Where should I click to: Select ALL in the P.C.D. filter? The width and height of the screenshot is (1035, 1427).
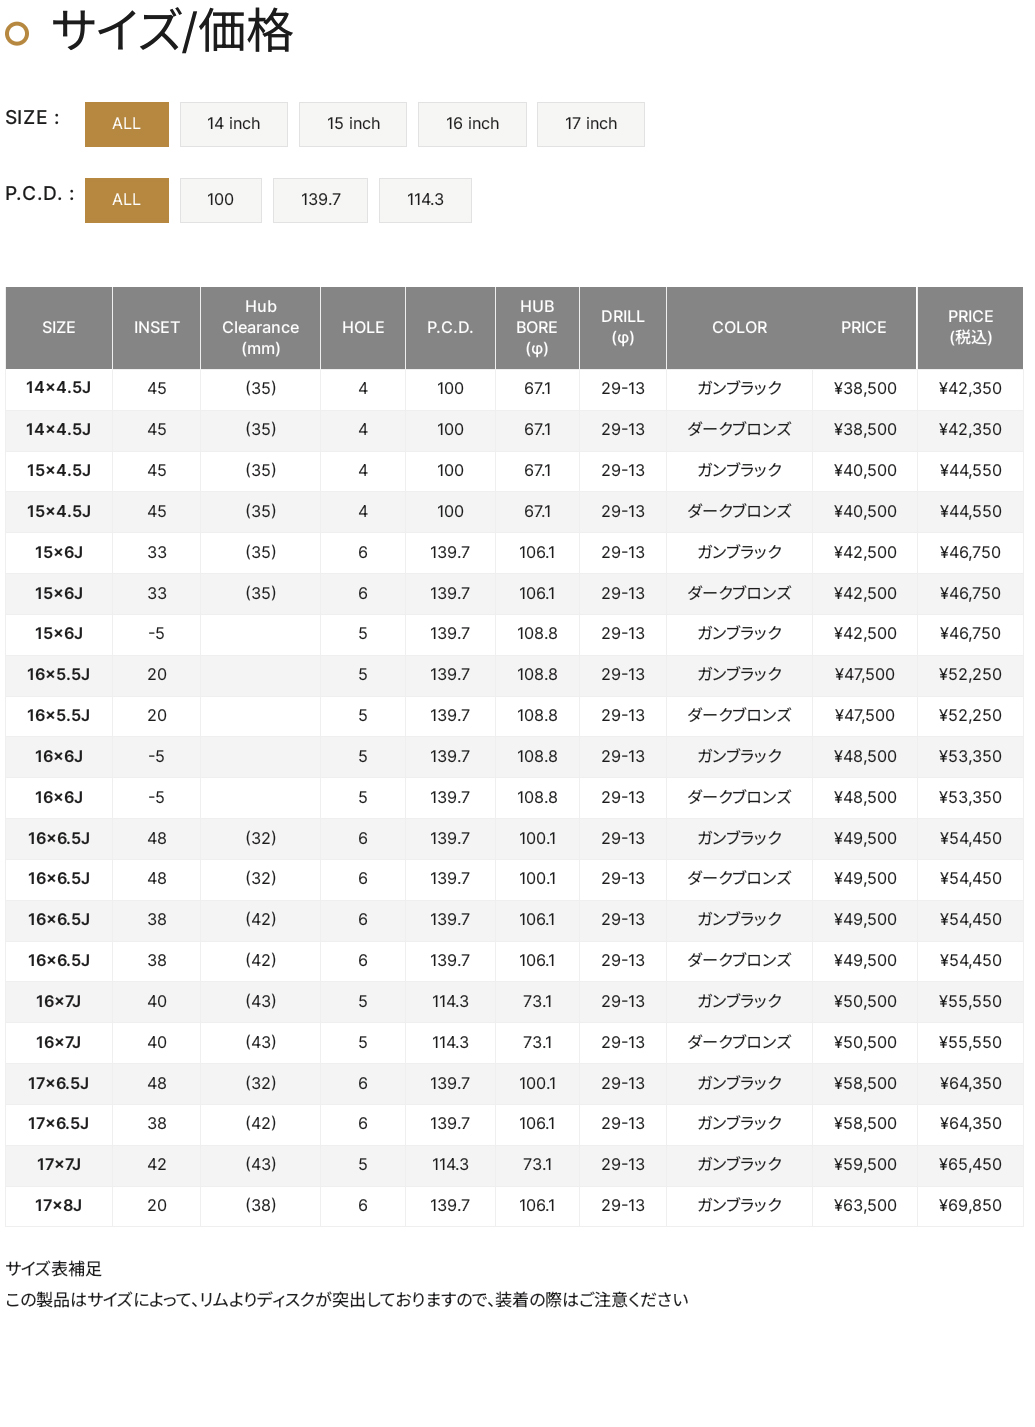[126, 200]
